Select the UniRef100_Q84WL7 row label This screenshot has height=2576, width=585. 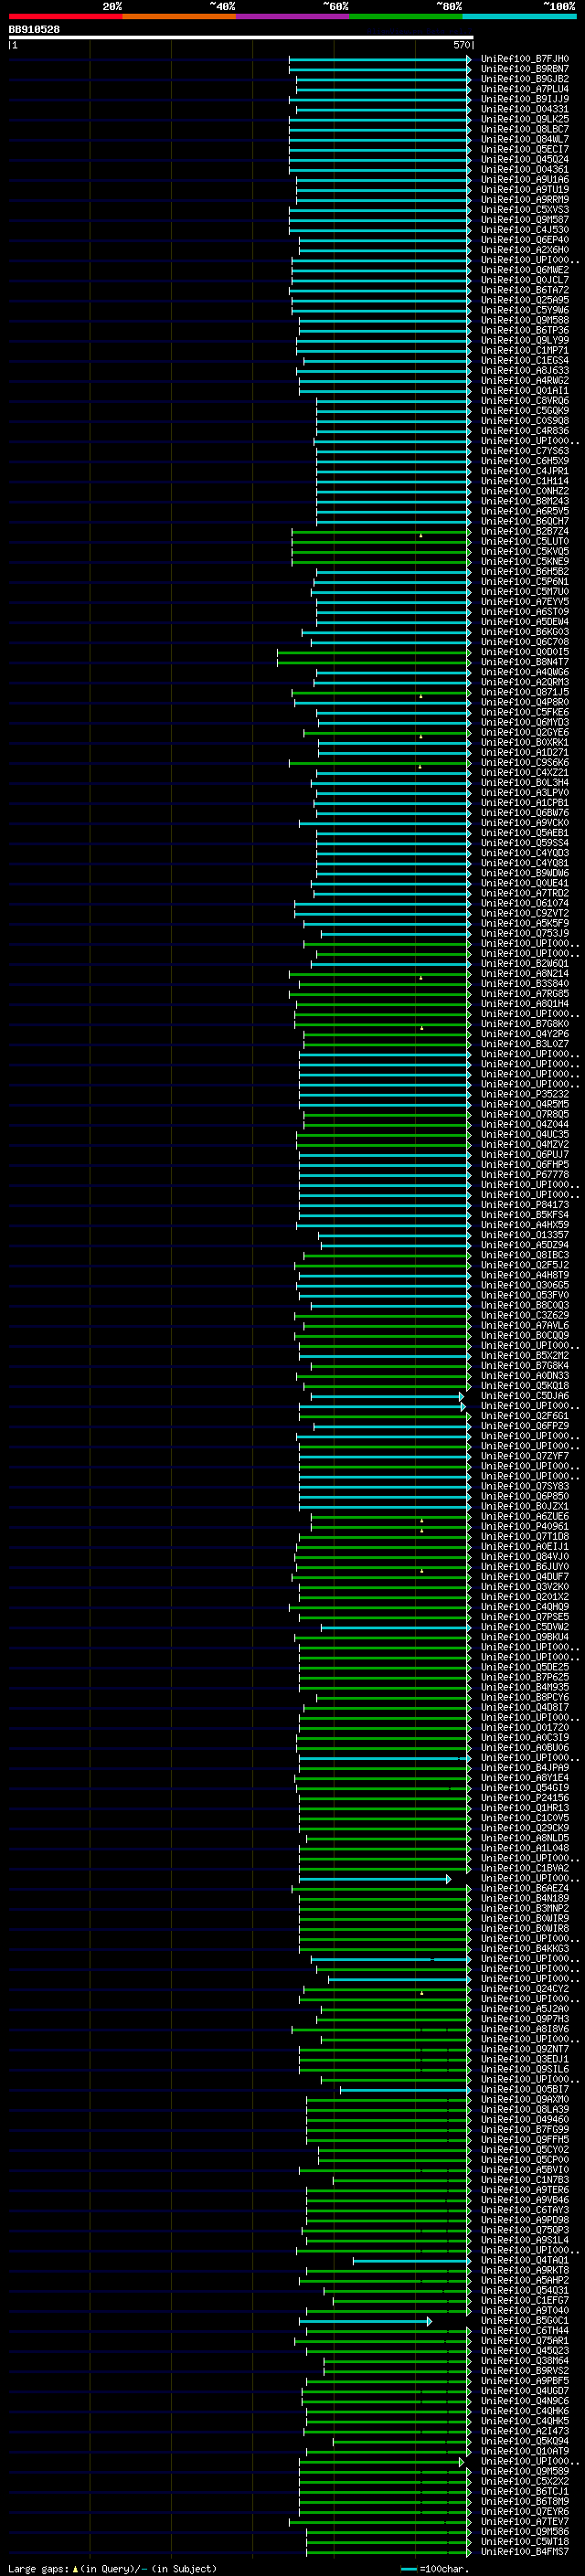[x=524, y=139]
